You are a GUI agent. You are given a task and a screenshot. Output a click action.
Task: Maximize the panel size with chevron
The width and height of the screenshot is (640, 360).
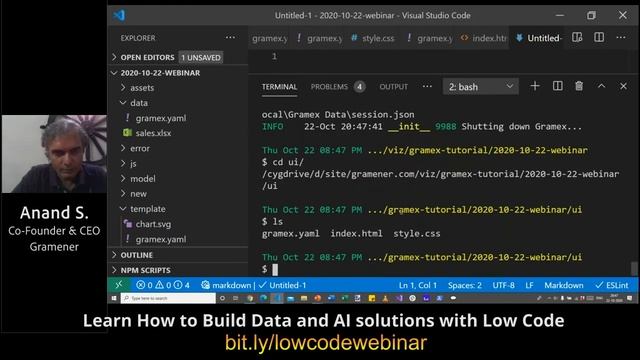[601, 86]
